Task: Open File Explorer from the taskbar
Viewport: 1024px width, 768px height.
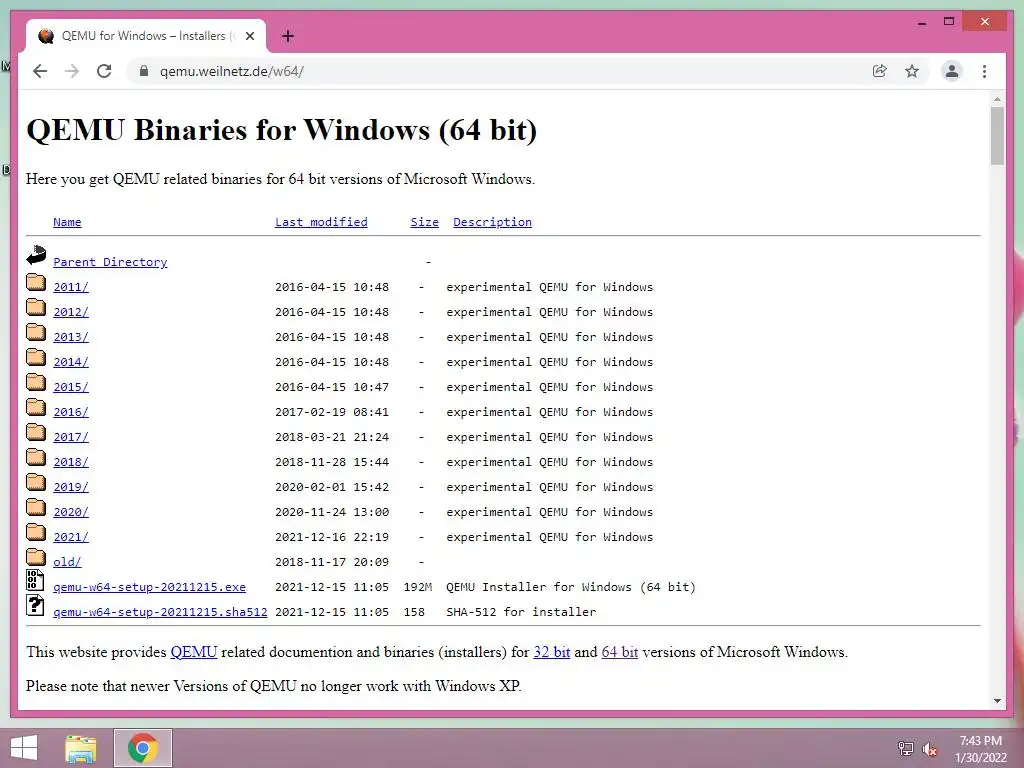Action: pyautogui.click(x=81, y=748)
